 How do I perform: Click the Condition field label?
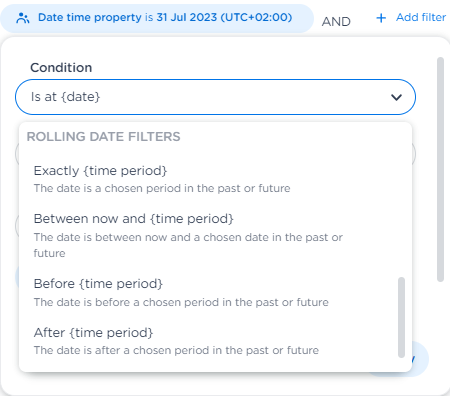[x=61, y=68]
